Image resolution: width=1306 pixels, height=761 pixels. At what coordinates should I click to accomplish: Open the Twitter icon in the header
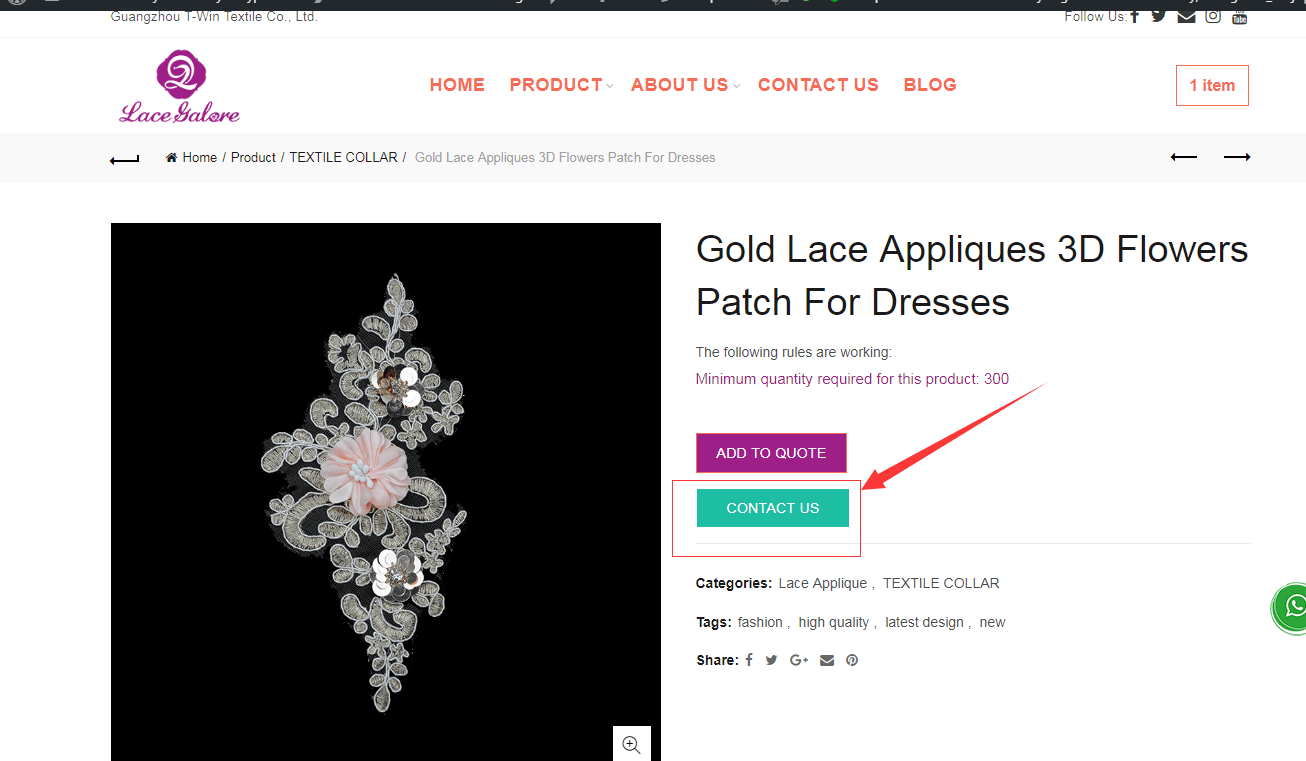pyautogui.click(x=1158, y=16)
